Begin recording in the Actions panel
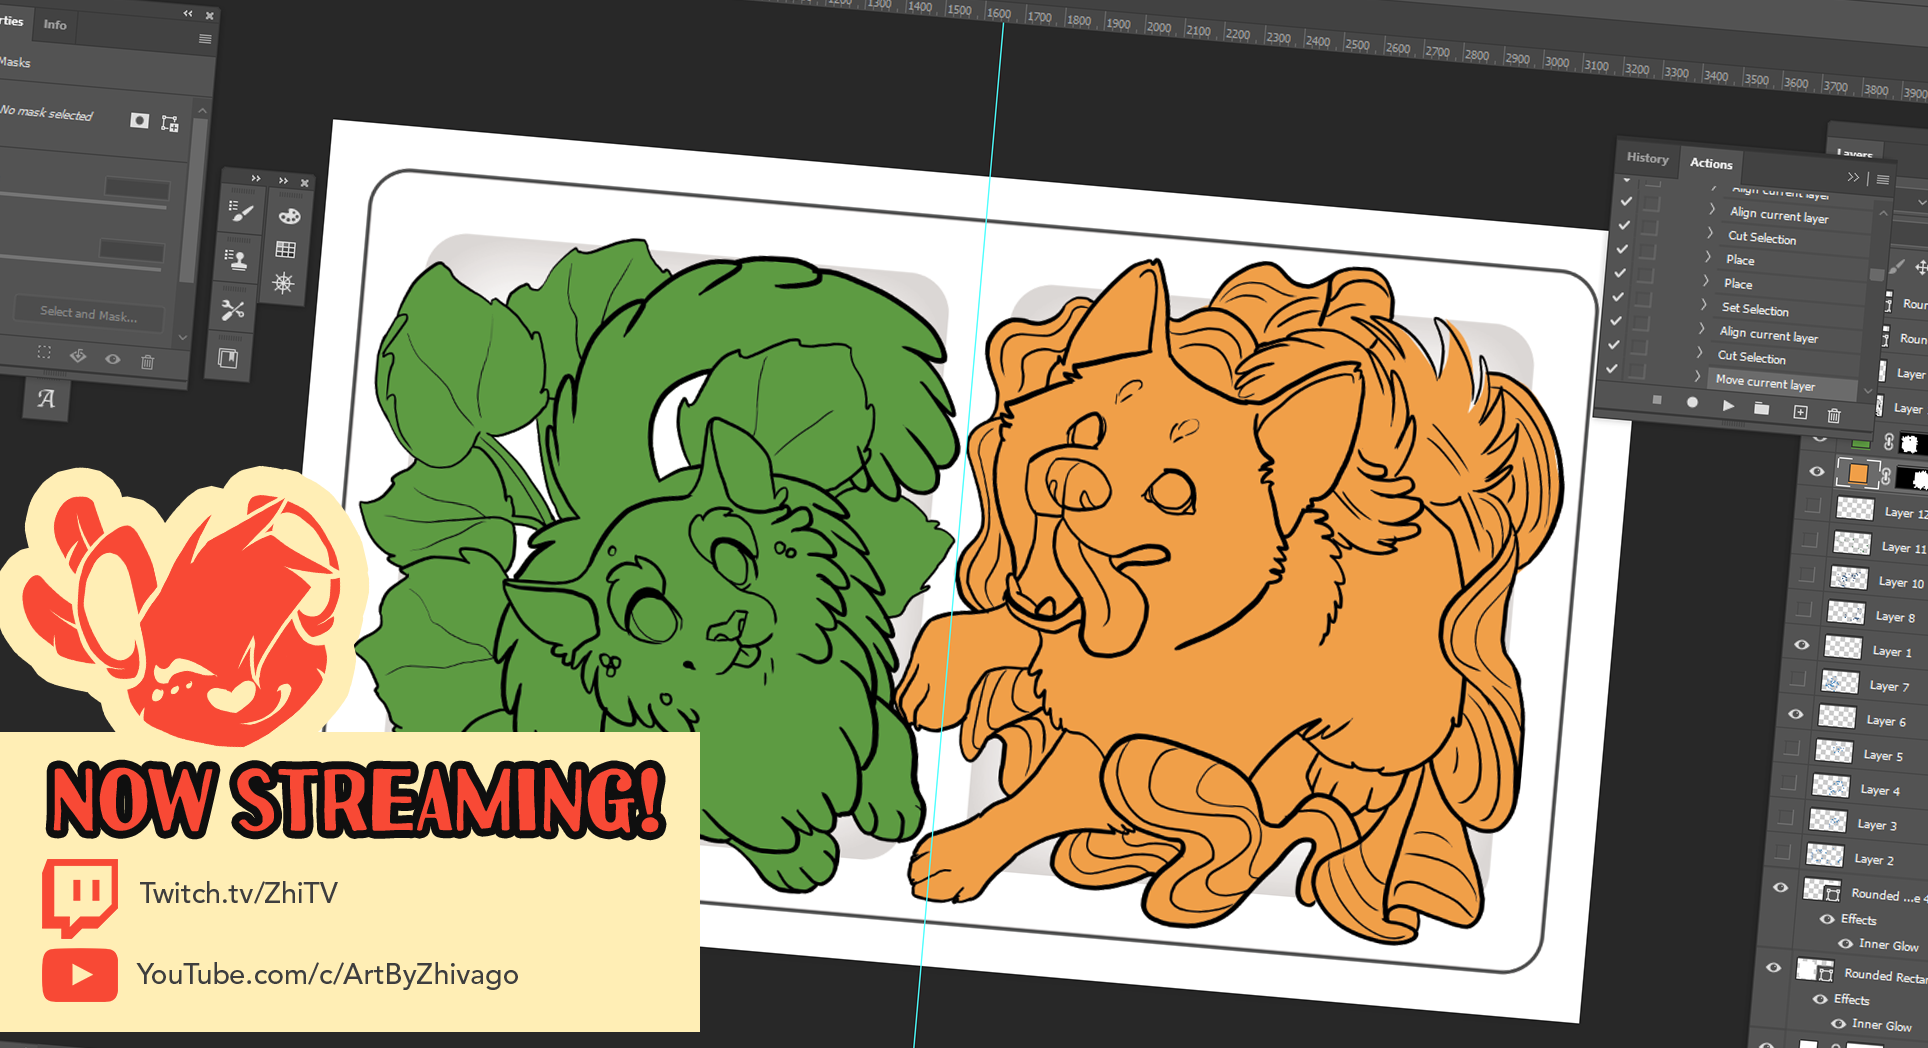This screenshot has width=1928, height=1048. (x=1692, y=402)
